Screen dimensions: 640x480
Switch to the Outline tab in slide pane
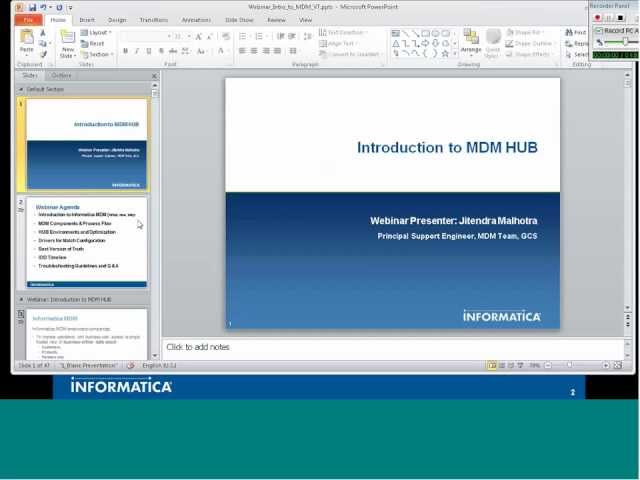tap(61, 76)
